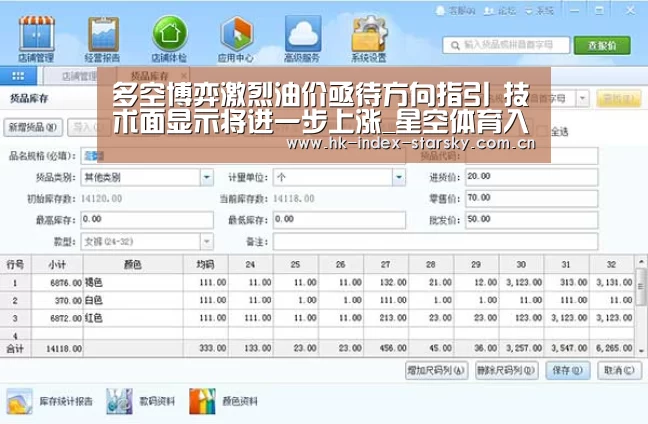648x424 pixels.
Task: Click the 进货价 field showing 20.00
Action: click(x=531, y=177)
